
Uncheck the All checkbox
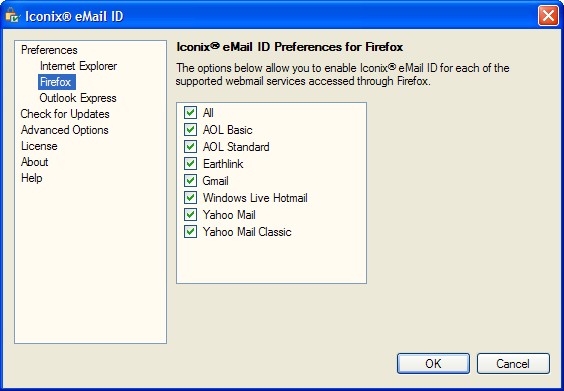point(190,113)
